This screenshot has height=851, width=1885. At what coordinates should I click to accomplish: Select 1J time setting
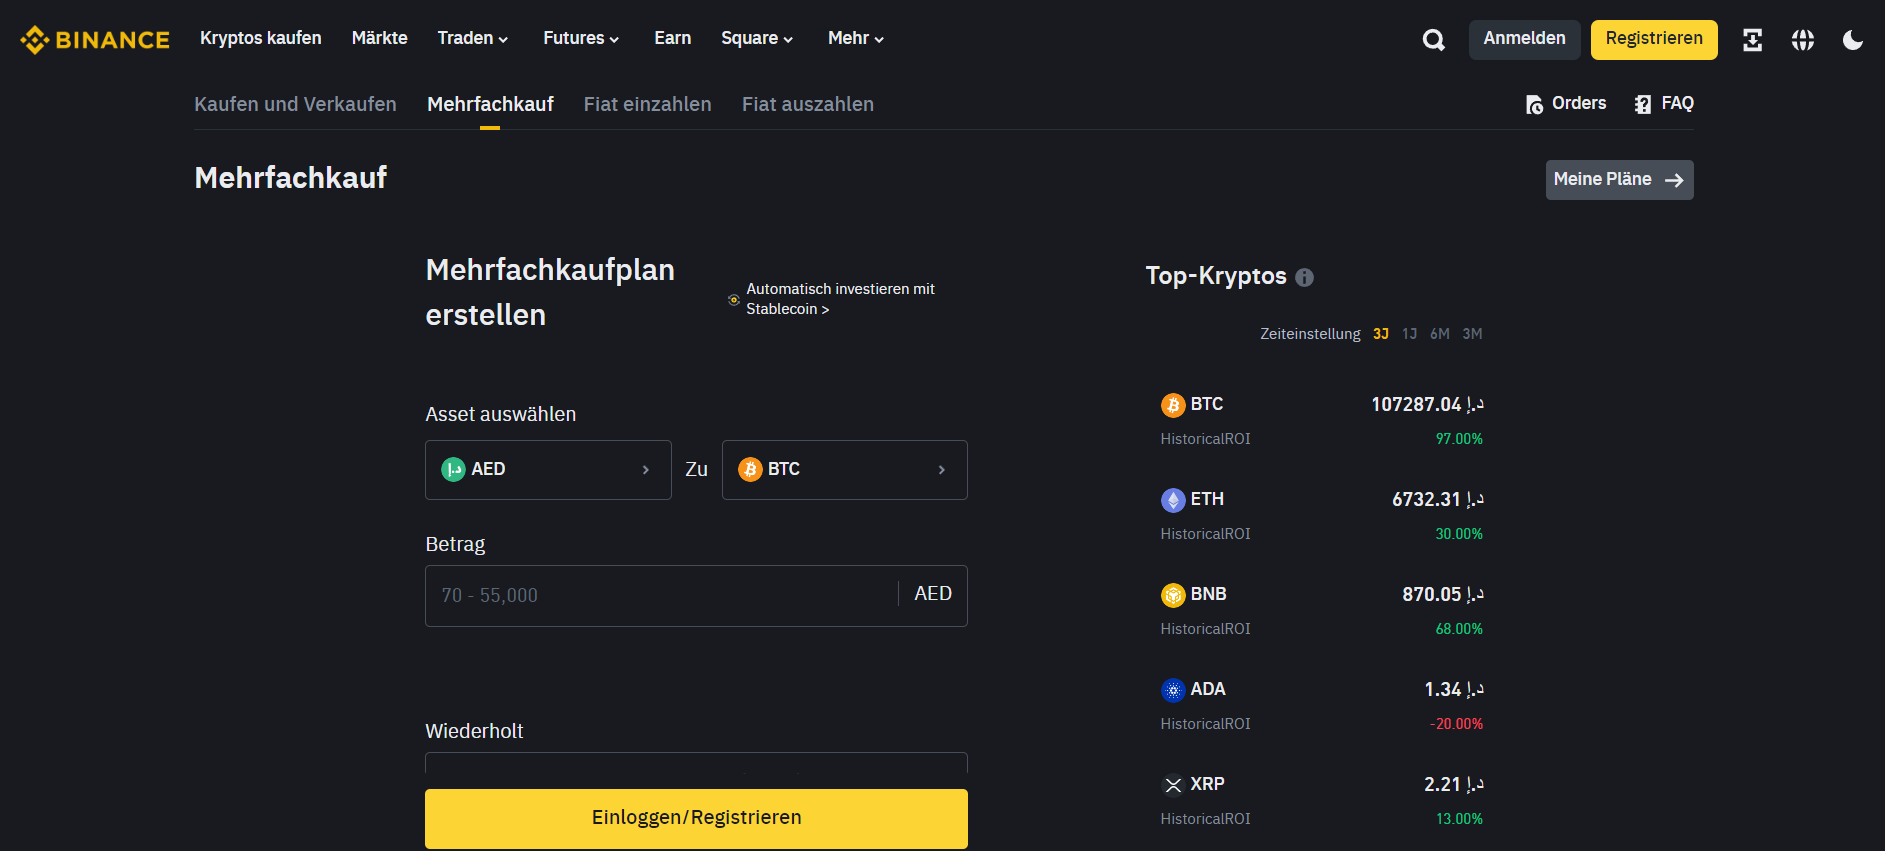click(x=1410, y=334)
